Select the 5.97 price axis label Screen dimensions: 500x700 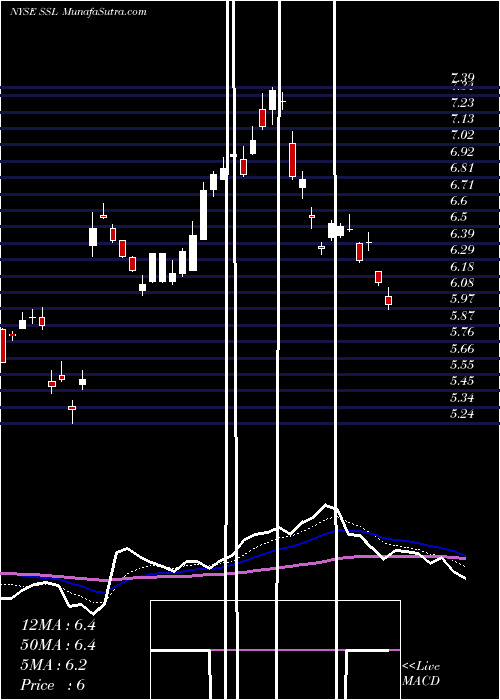pos(462,299)
